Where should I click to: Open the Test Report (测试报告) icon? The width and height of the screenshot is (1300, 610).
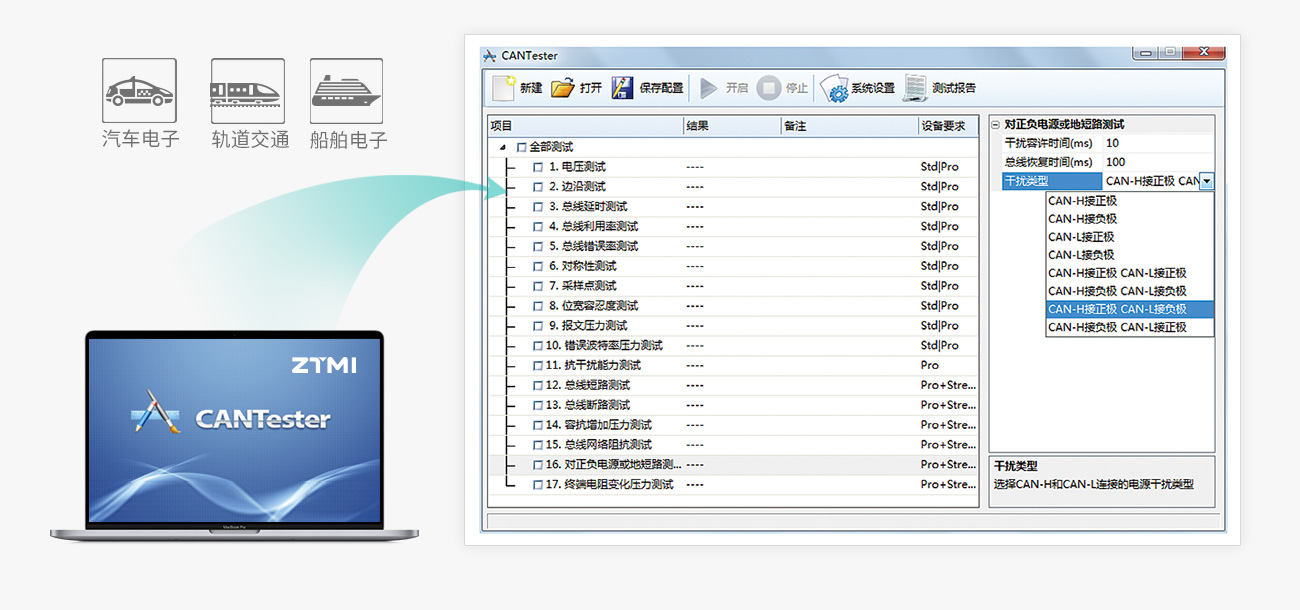tap(915, 88)
